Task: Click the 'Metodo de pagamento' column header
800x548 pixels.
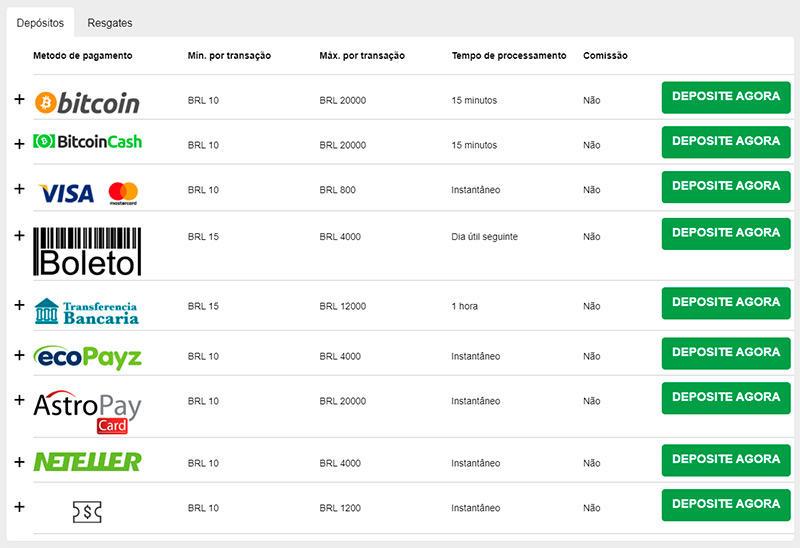Action: click(x=83, y=56)
